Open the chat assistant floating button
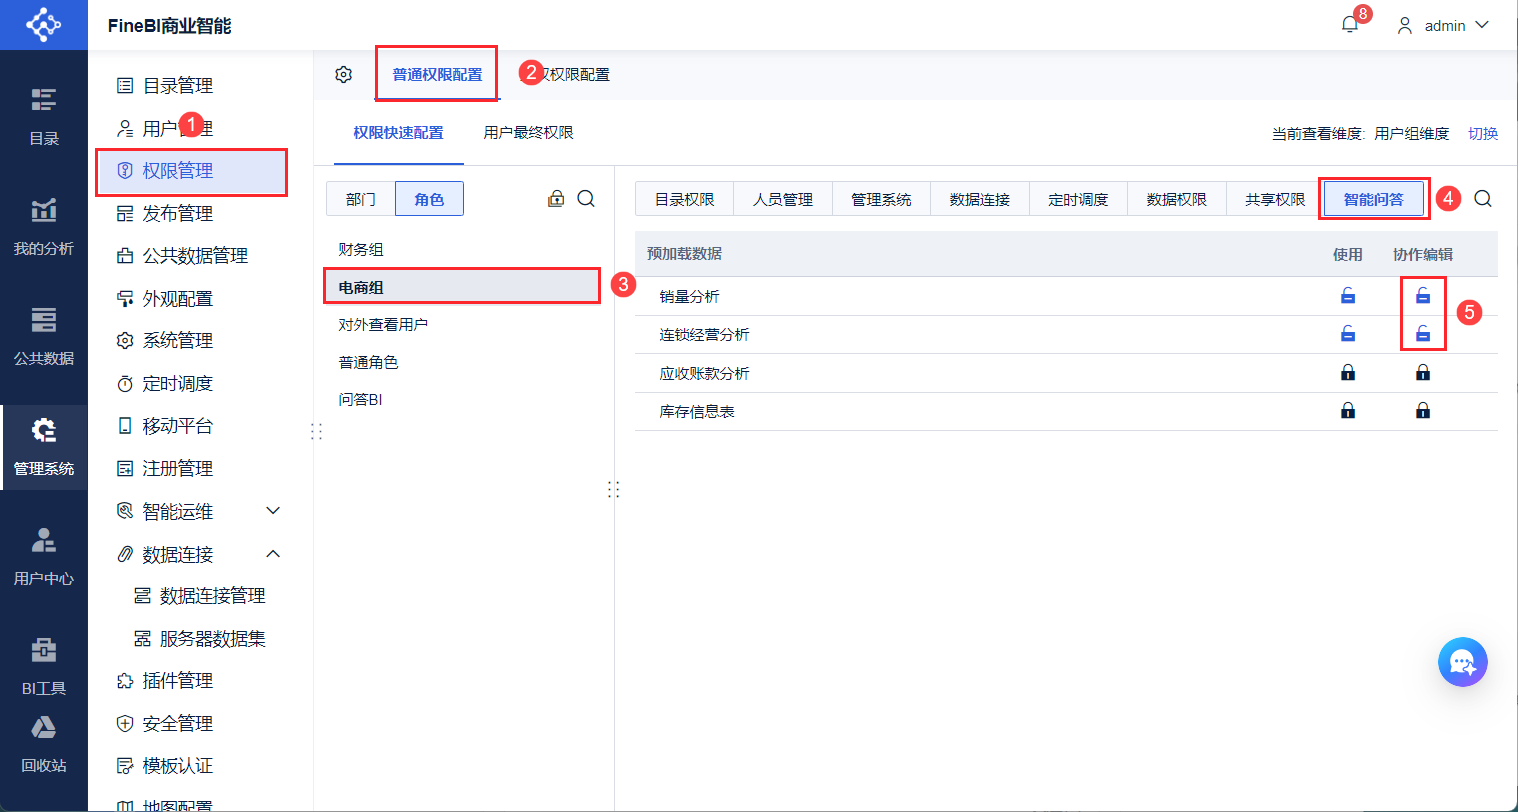1518x812 pixels. click(1463, 662)
